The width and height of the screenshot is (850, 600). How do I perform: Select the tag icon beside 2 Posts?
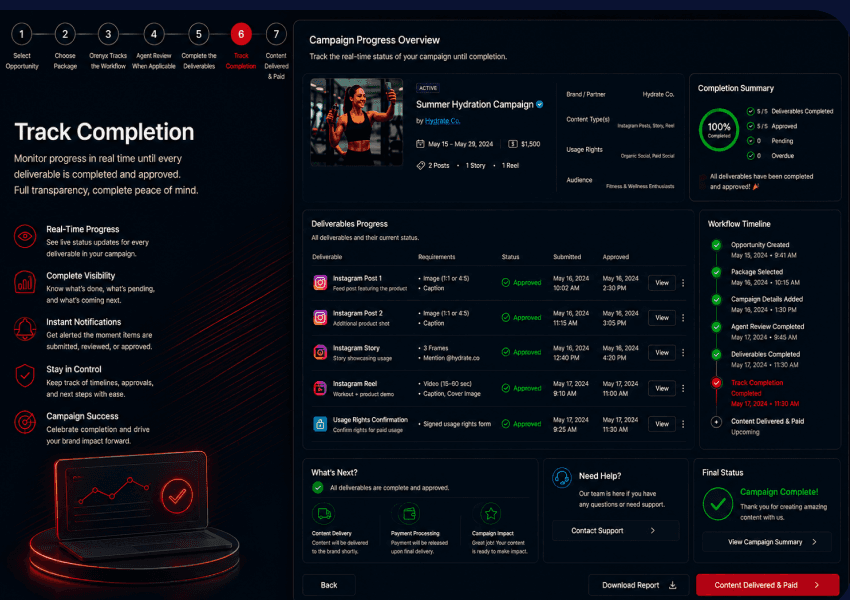[x=421, y=165]
